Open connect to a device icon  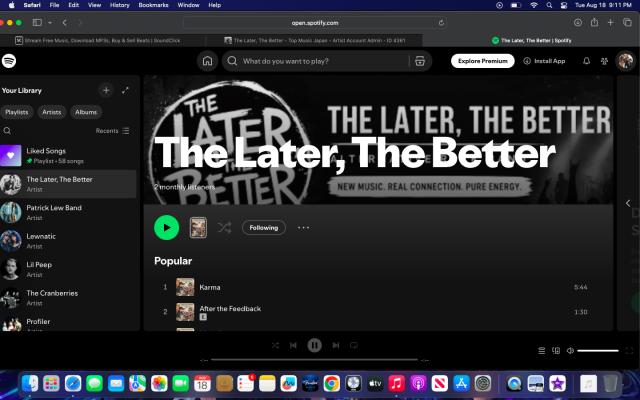coord(556,351)
